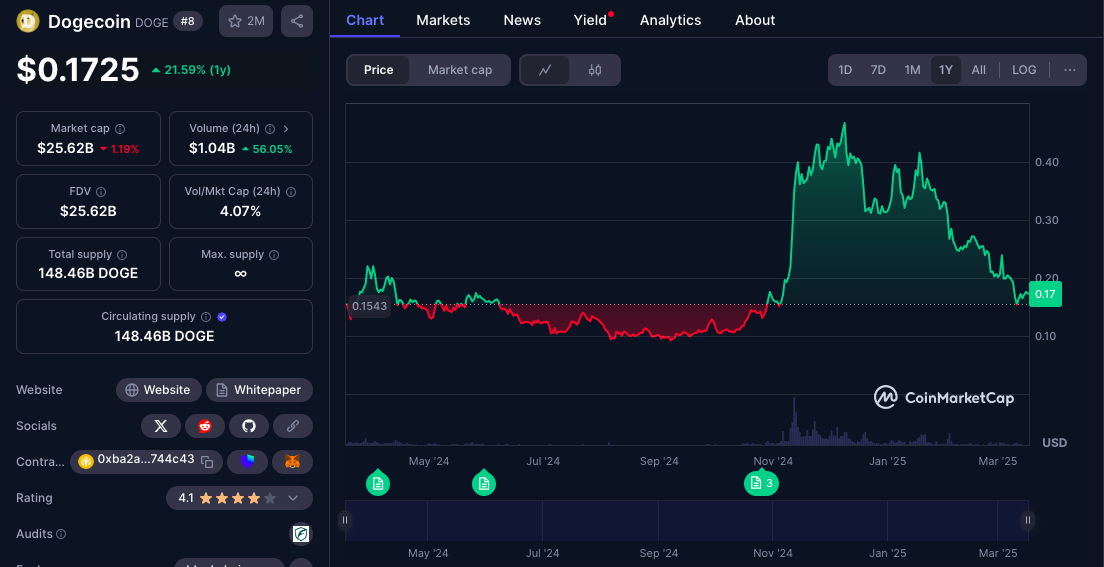The width and height of the screenshot is (1104, 567).
Task: Open the Reddit social link
Action: [205, 426]
